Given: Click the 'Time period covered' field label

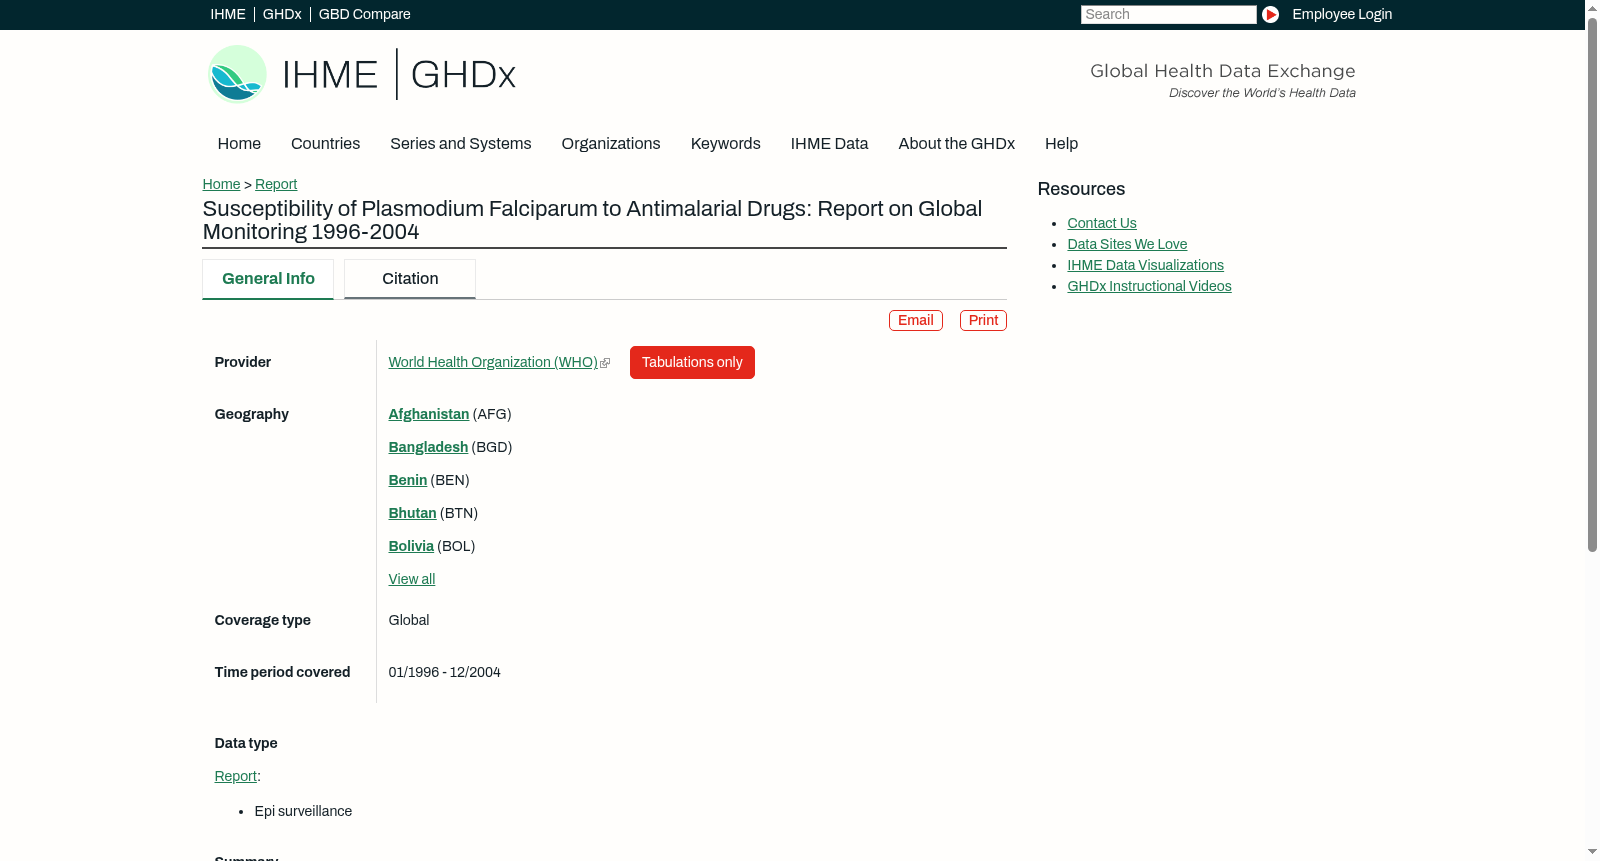Looking at the screenshot, I should click(283, 672).
